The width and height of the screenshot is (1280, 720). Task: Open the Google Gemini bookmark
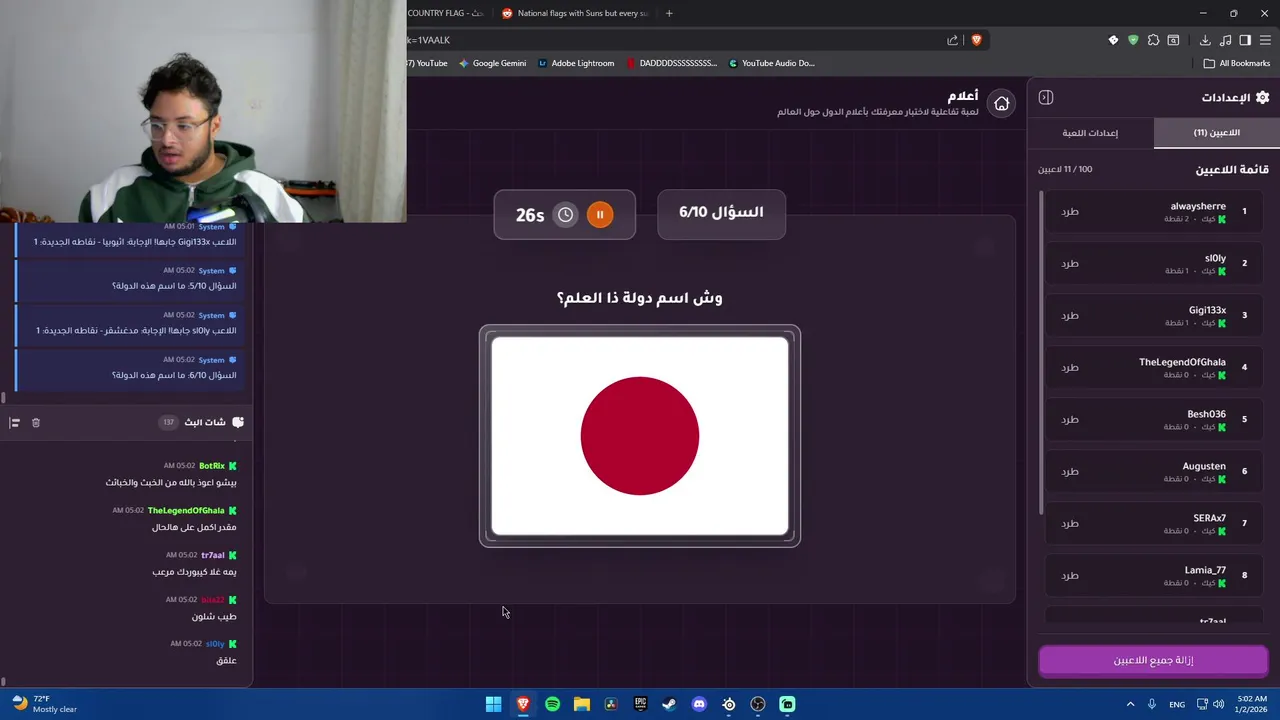pyautogui.click(x=492, y=63)
